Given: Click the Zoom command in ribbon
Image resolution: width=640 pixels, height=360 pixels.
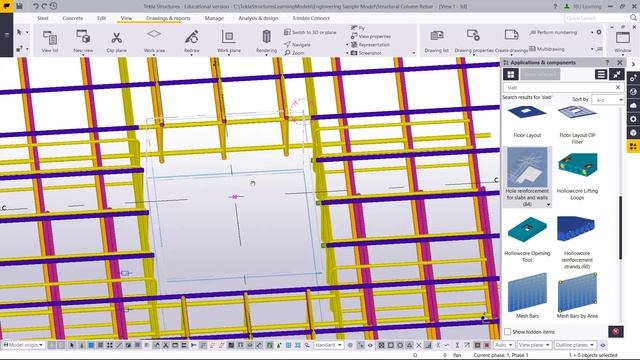Looking at the screenshot, I should pos(294,53).
